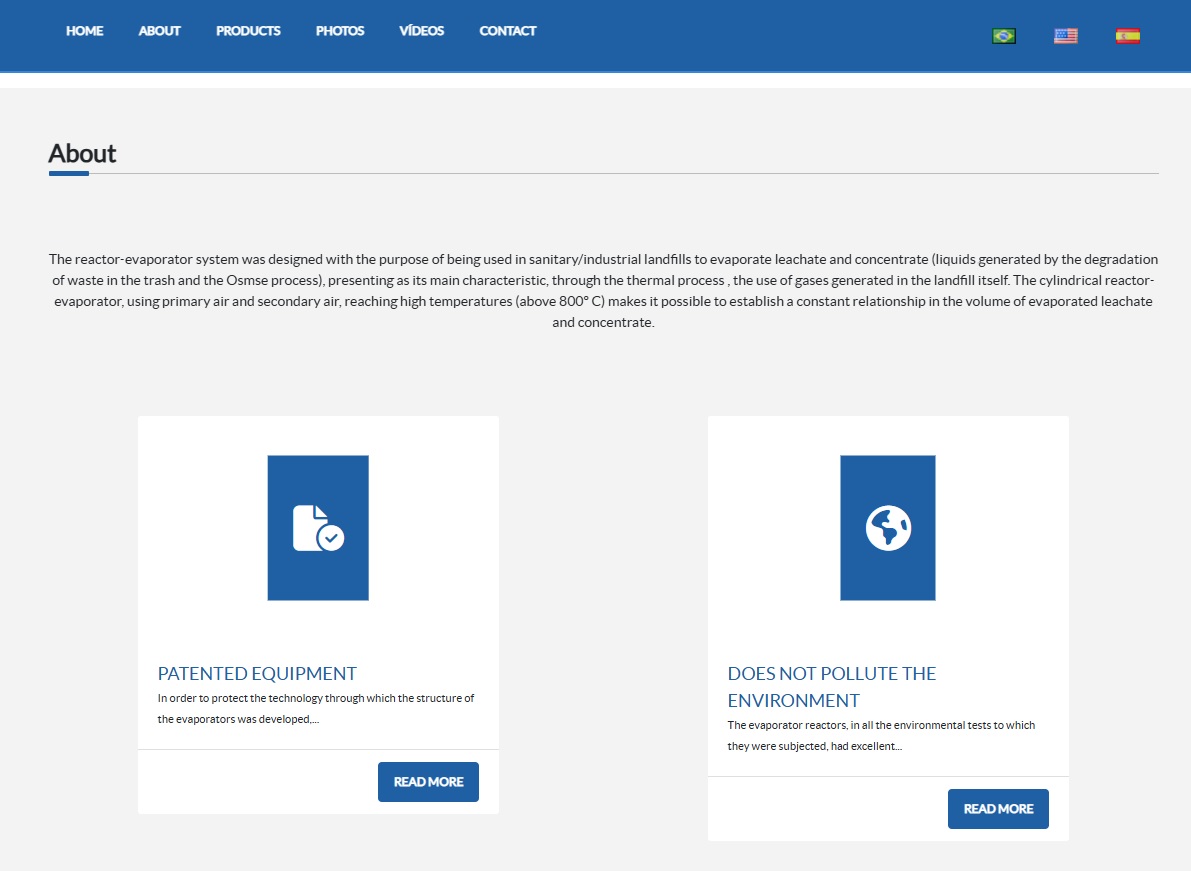Click the globe environment icon
The height and width of the screenshot is (871, 1191).
coord(888,528)
